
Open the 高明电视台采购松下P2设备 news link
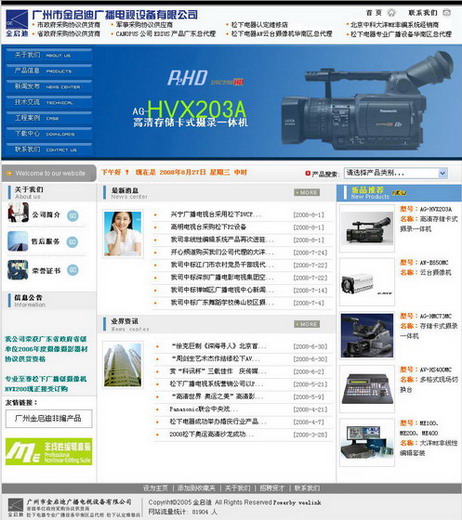pyautogui.click(x=209, y=227)
